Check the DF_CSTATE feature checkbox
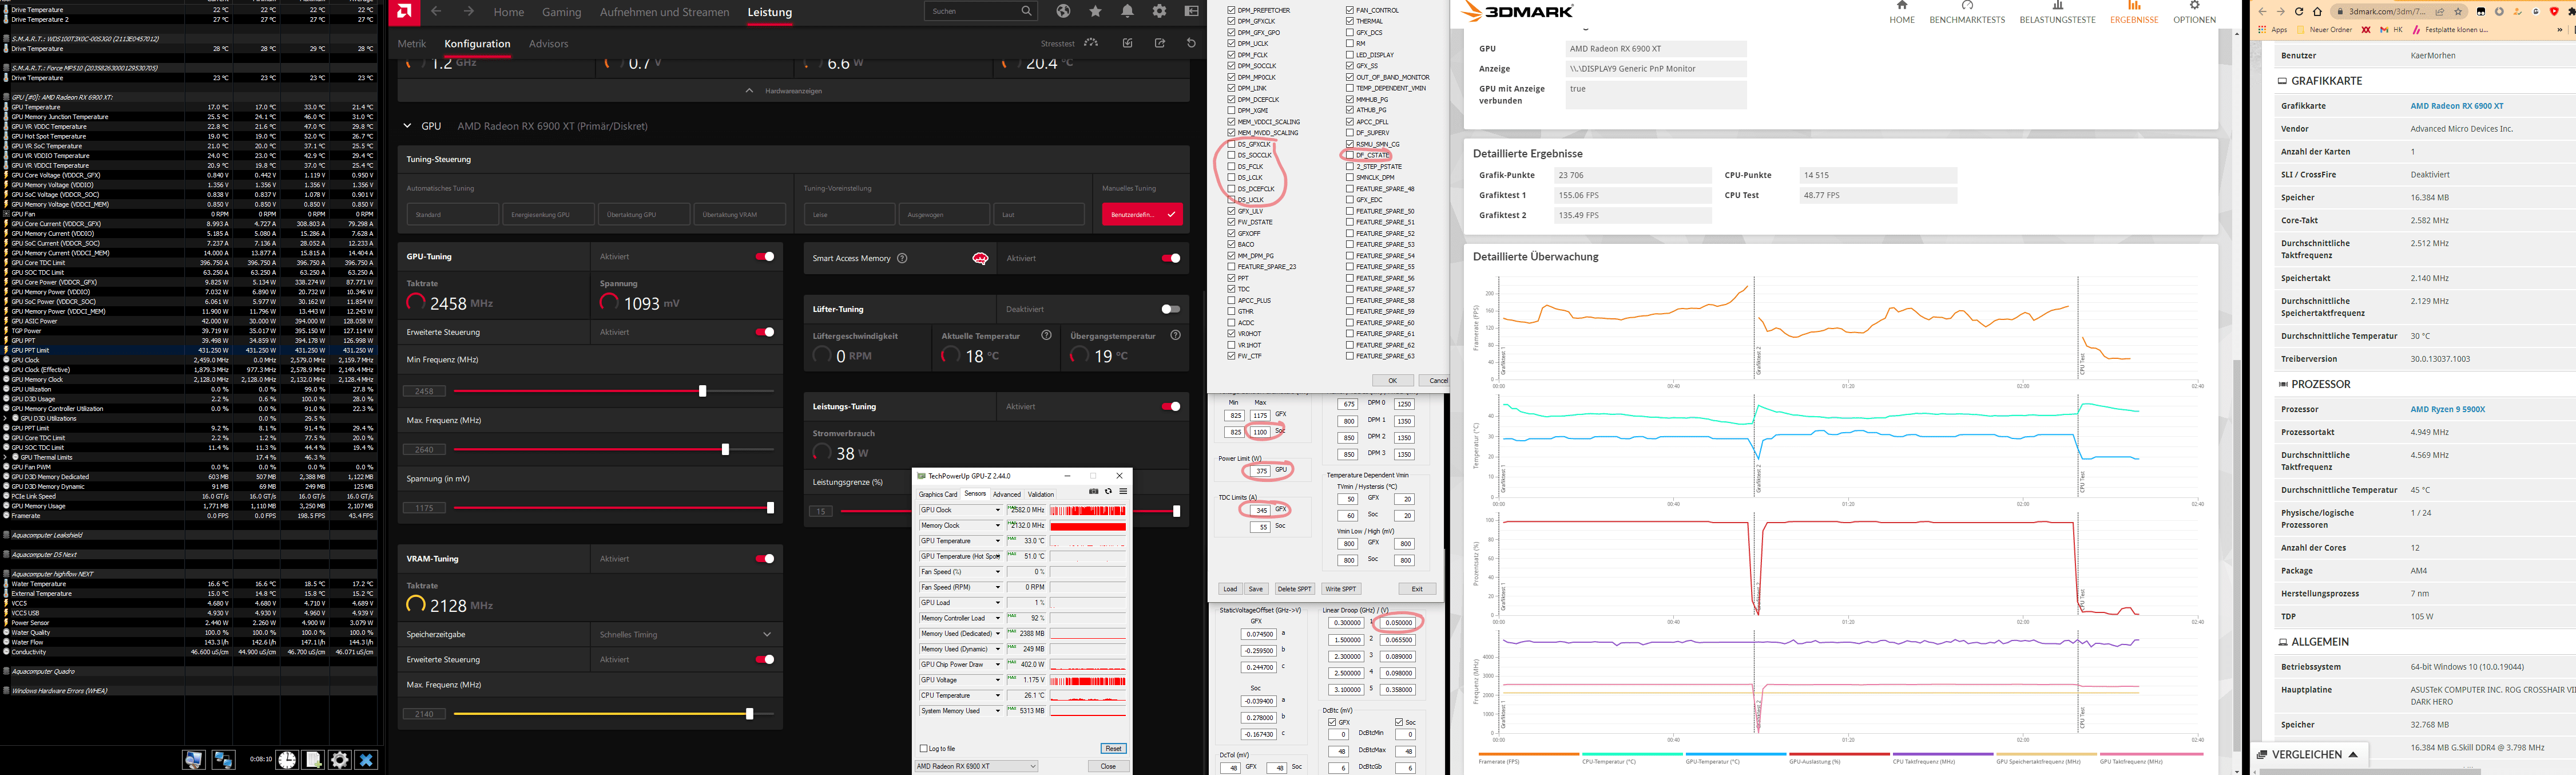This screenshot has height=775, width=2576. coord(1350,155)
